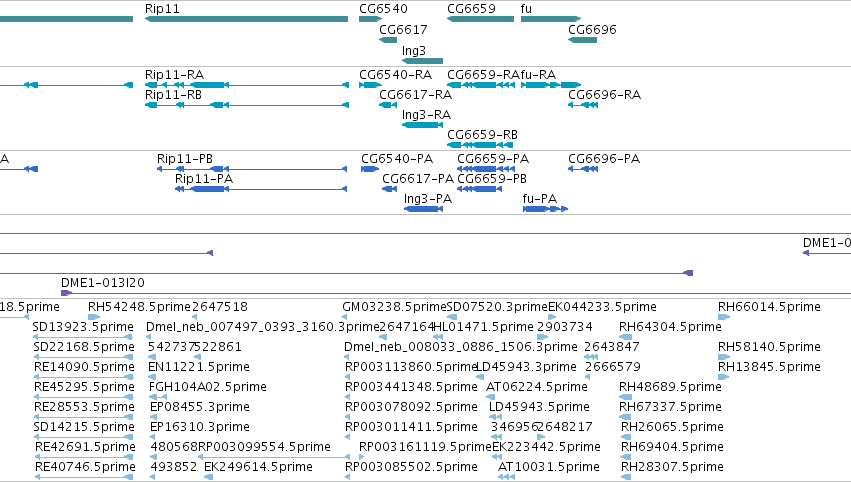
Task: Click the Ing3-RA transcript label
Action: coord(427,115)
